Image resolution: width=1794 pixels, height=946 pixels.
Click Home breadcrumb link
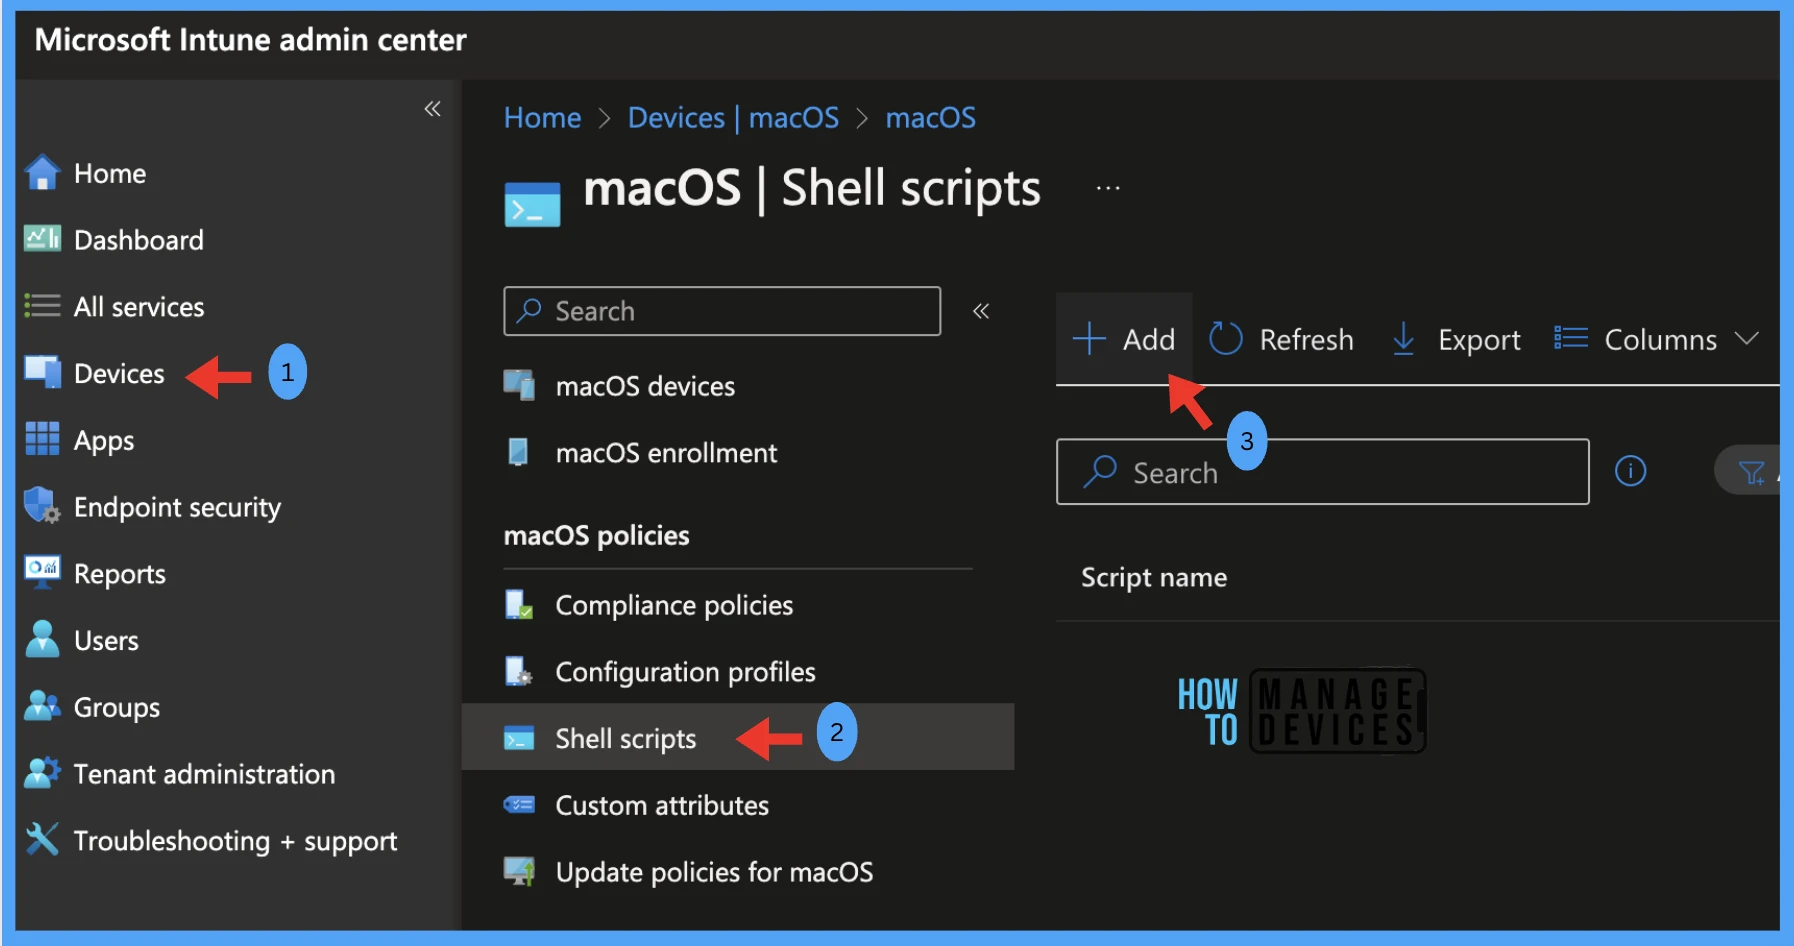coord(542,118)
